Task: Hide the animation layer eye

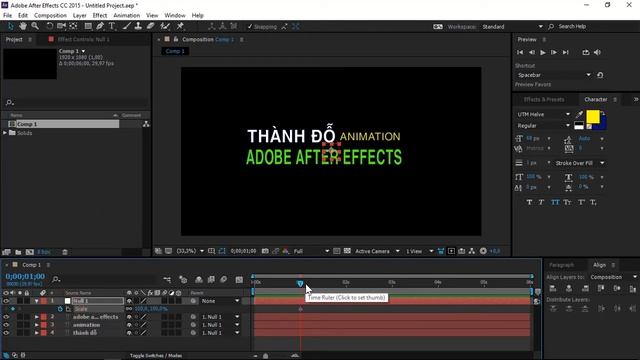Action: click(6, 325)
